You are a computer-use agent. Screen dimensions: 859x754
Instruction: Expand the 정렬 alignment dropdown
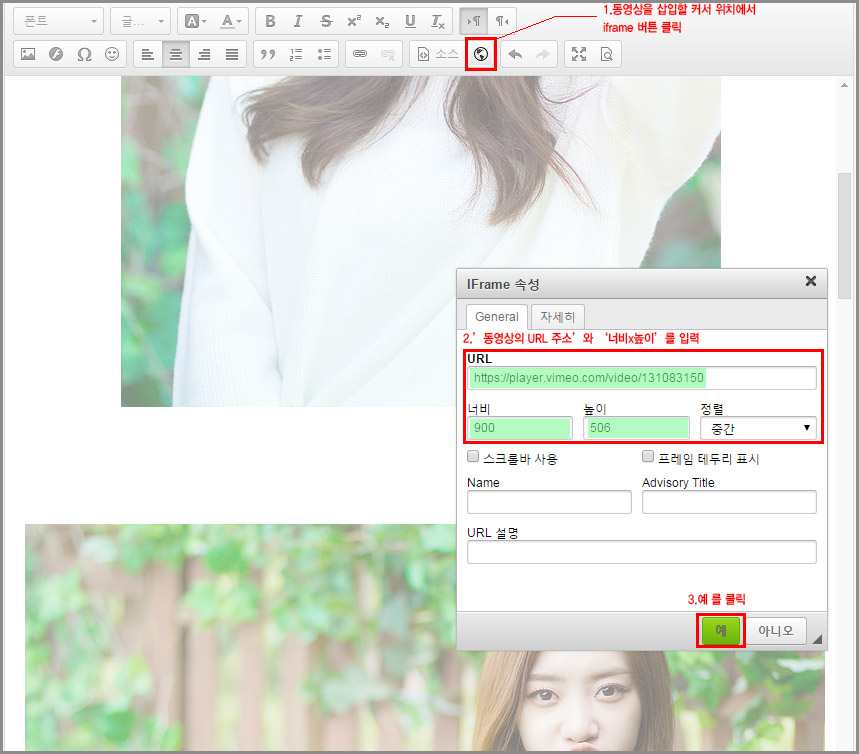(x=757, y=429)
